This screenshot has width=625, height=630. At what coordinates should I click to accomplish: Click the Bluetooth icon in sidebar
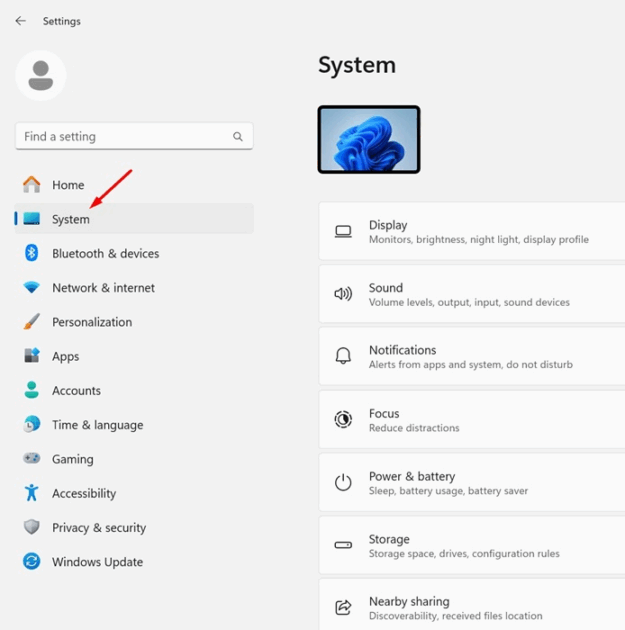[31, 253]
